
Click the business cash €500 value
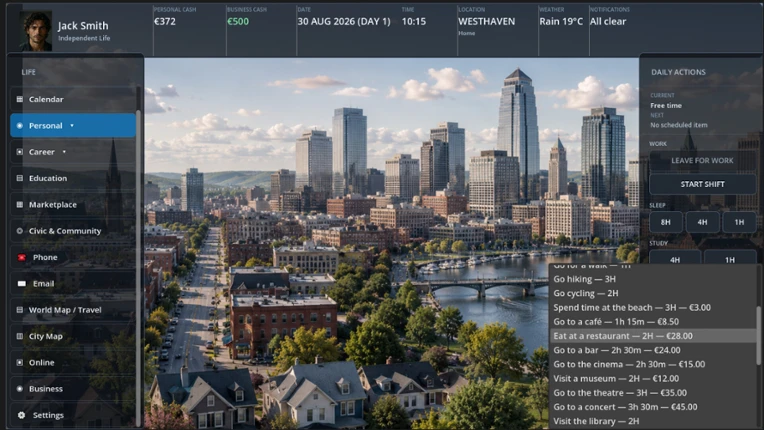tap(238, 21)
